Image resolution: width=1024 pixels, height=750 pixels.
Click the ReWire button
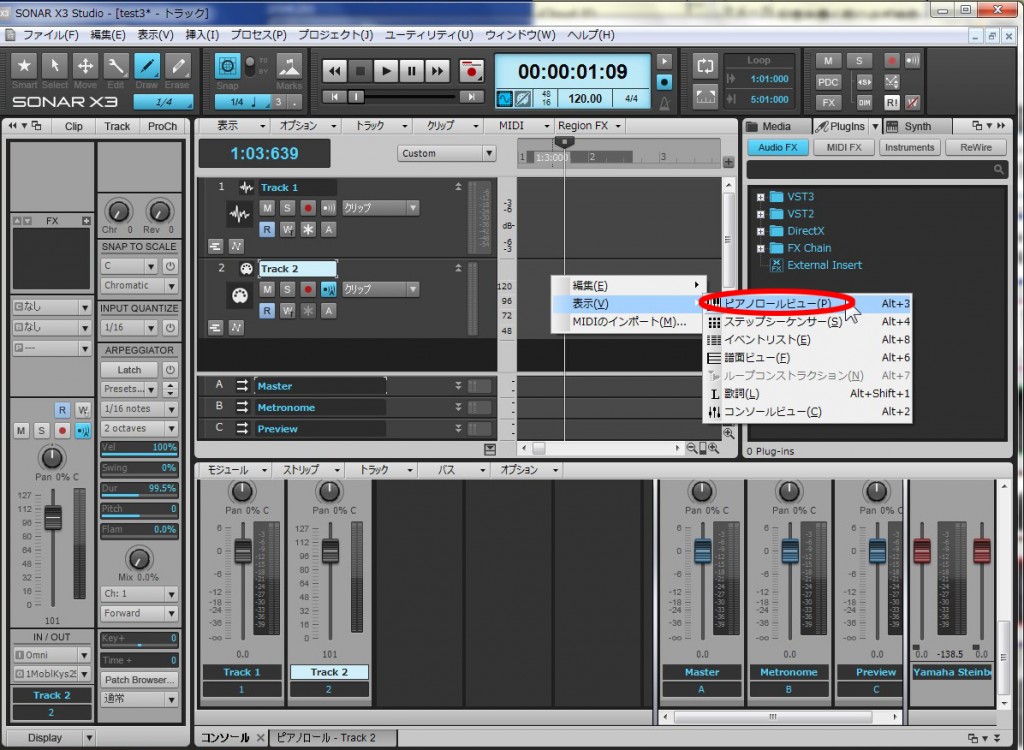(x=976, y=148)
